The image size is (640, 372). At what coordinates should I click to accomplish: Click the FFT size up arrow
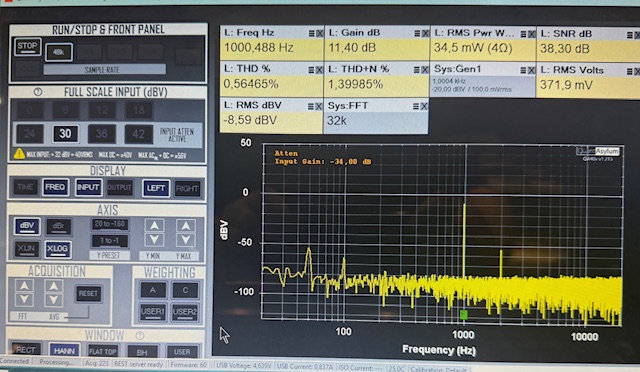[24, 285]
